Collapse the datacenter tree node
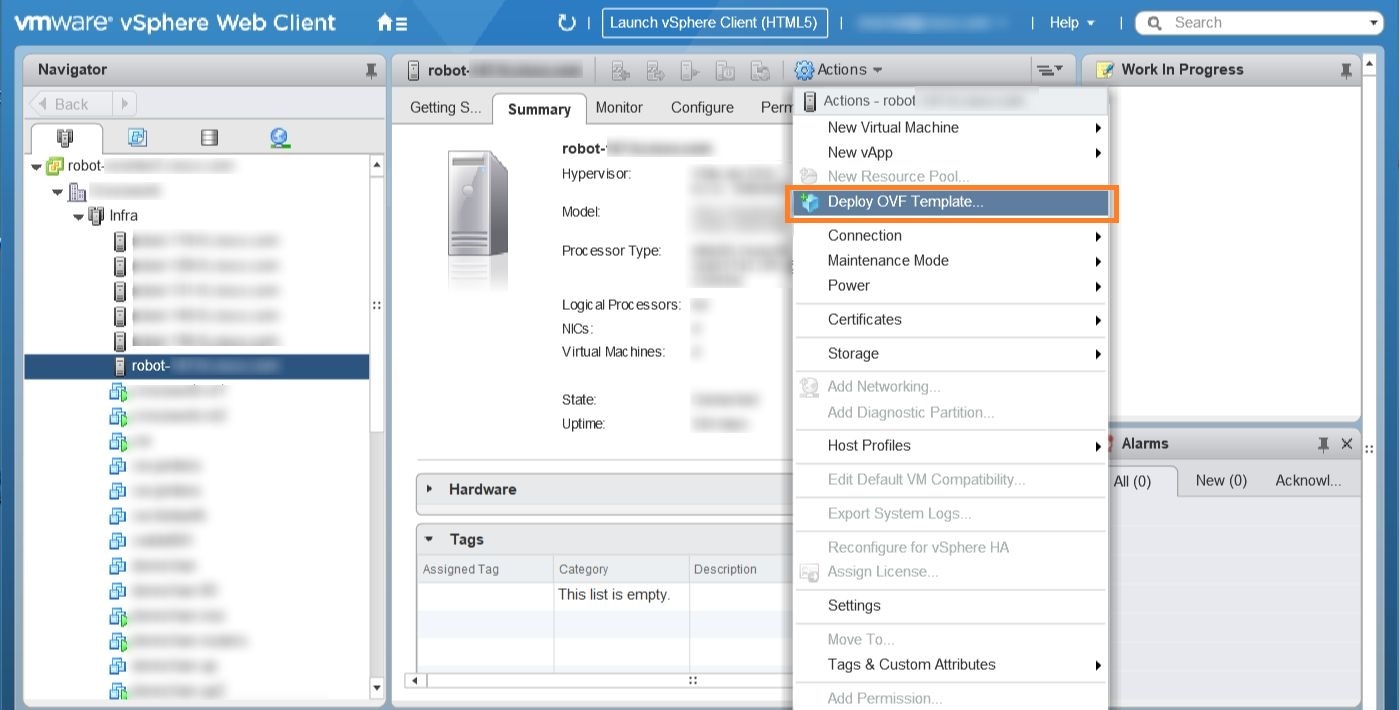 (58, 192)
